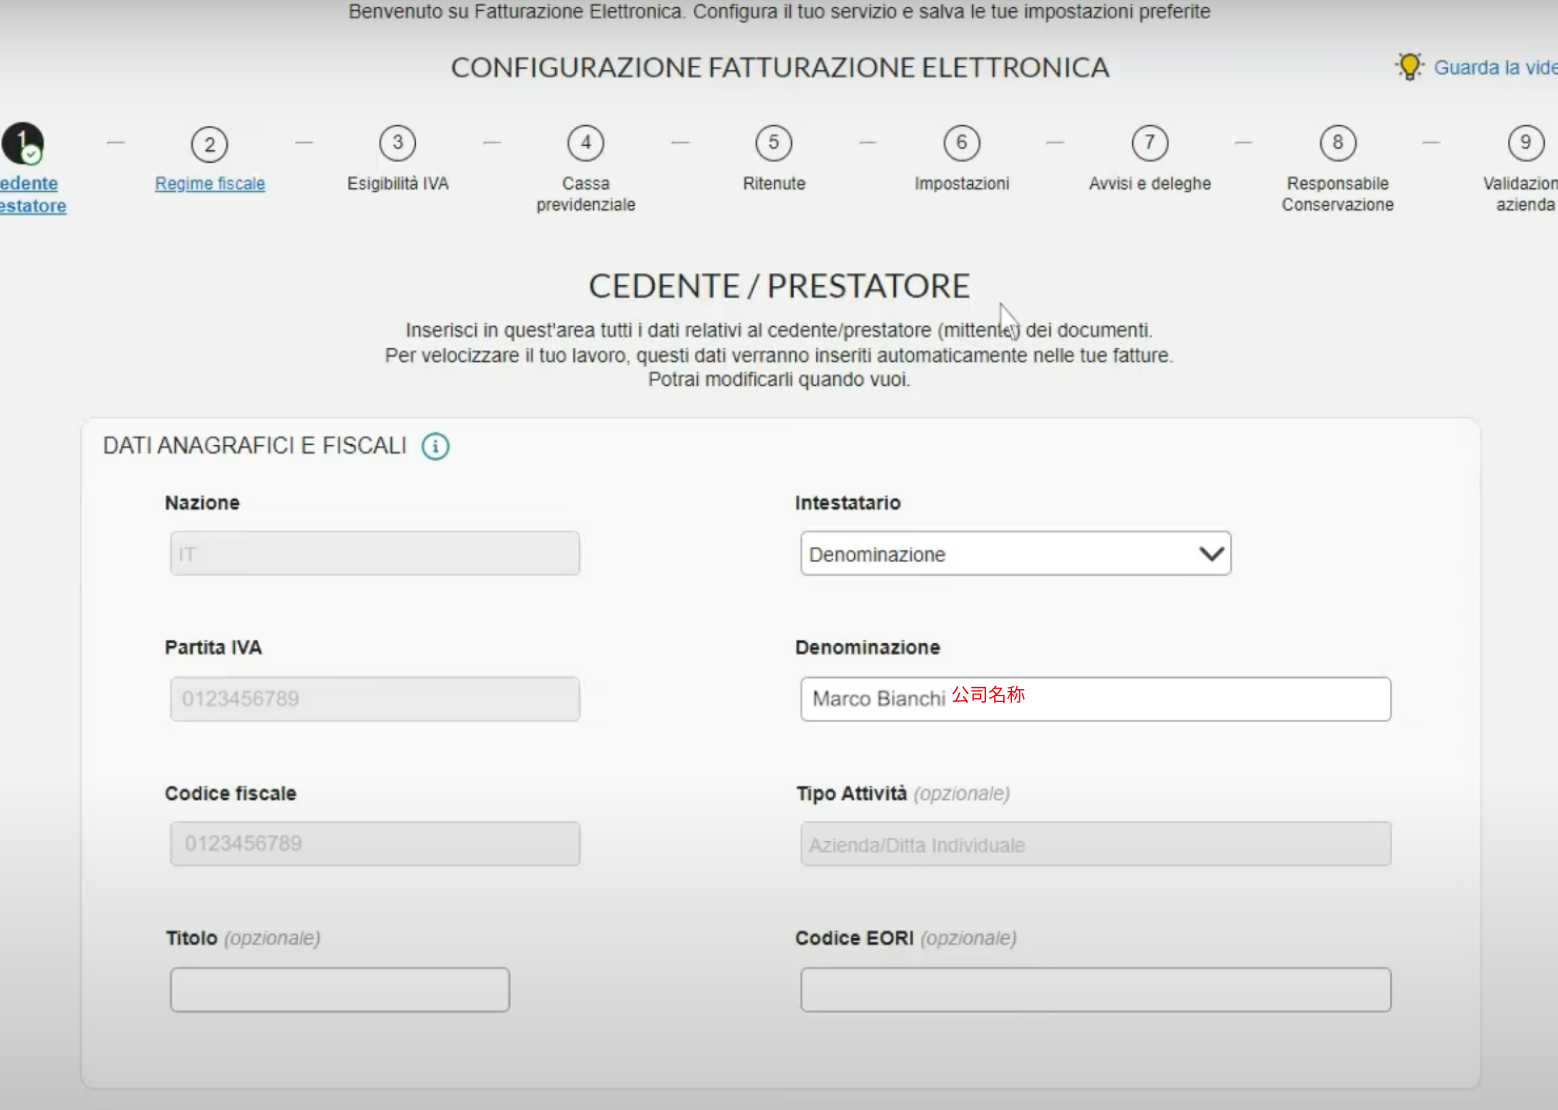Click the Intestatario dropdown chevron arrow
Image resolution: width=1558 pixels, height=1110 pixels.
click(x=1211, y=554)
